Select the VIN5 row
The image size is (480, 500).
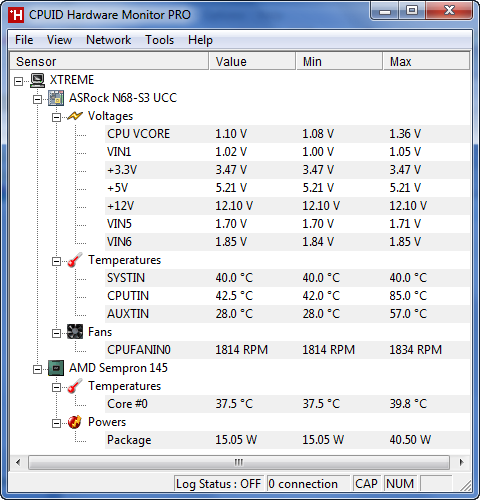point(287,224)
